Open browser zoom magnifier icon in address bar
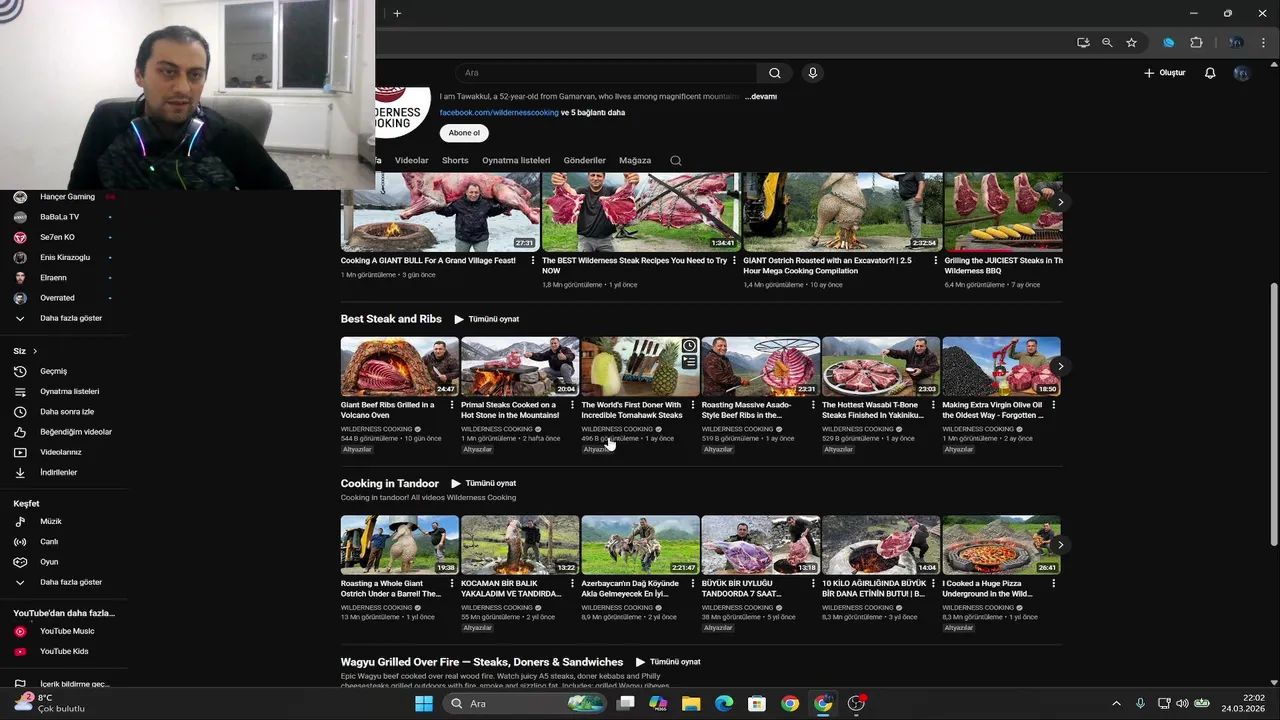Screen dimensions: 1280x720 point(1107,43)
